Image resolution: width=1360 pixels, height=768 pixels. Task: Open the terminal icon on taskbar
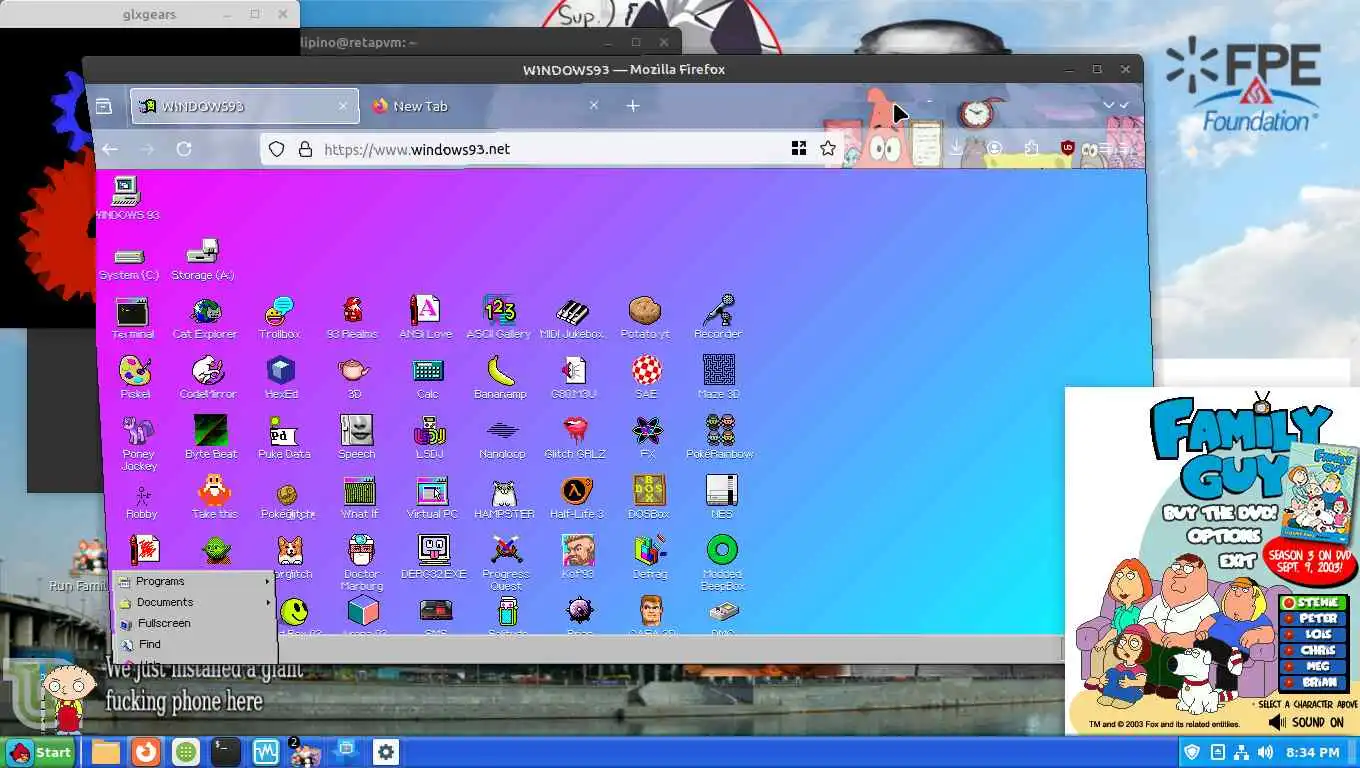coord(225,752)
